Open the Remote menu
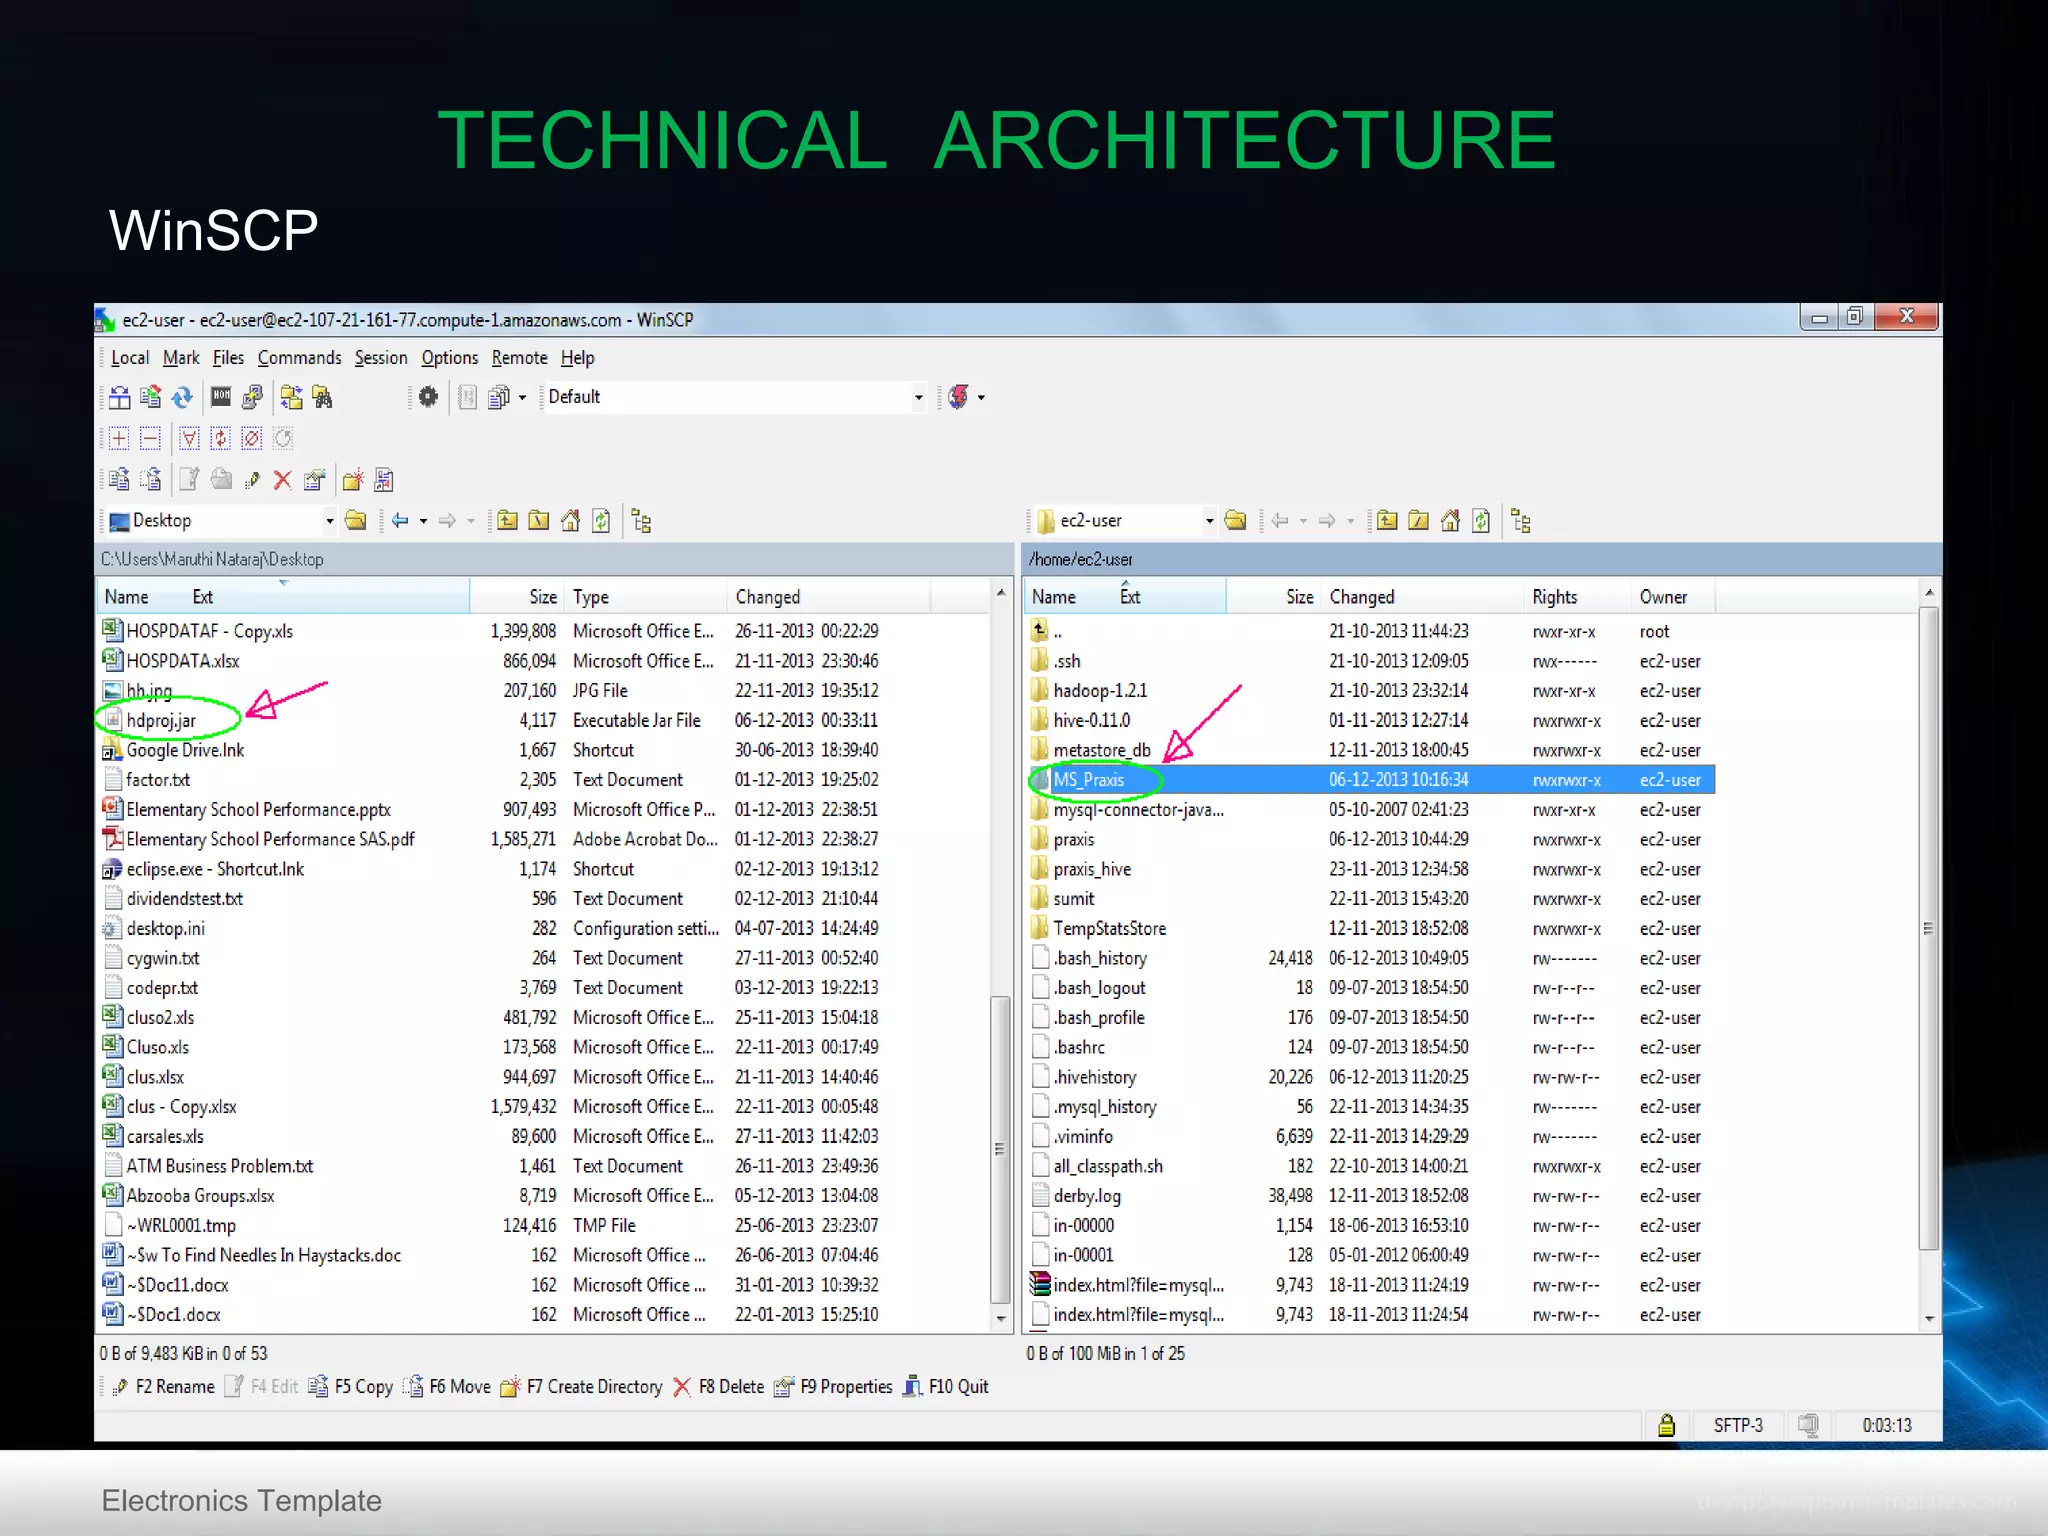This screenshot has height=1536, width=2048. (x=519, y=358)
